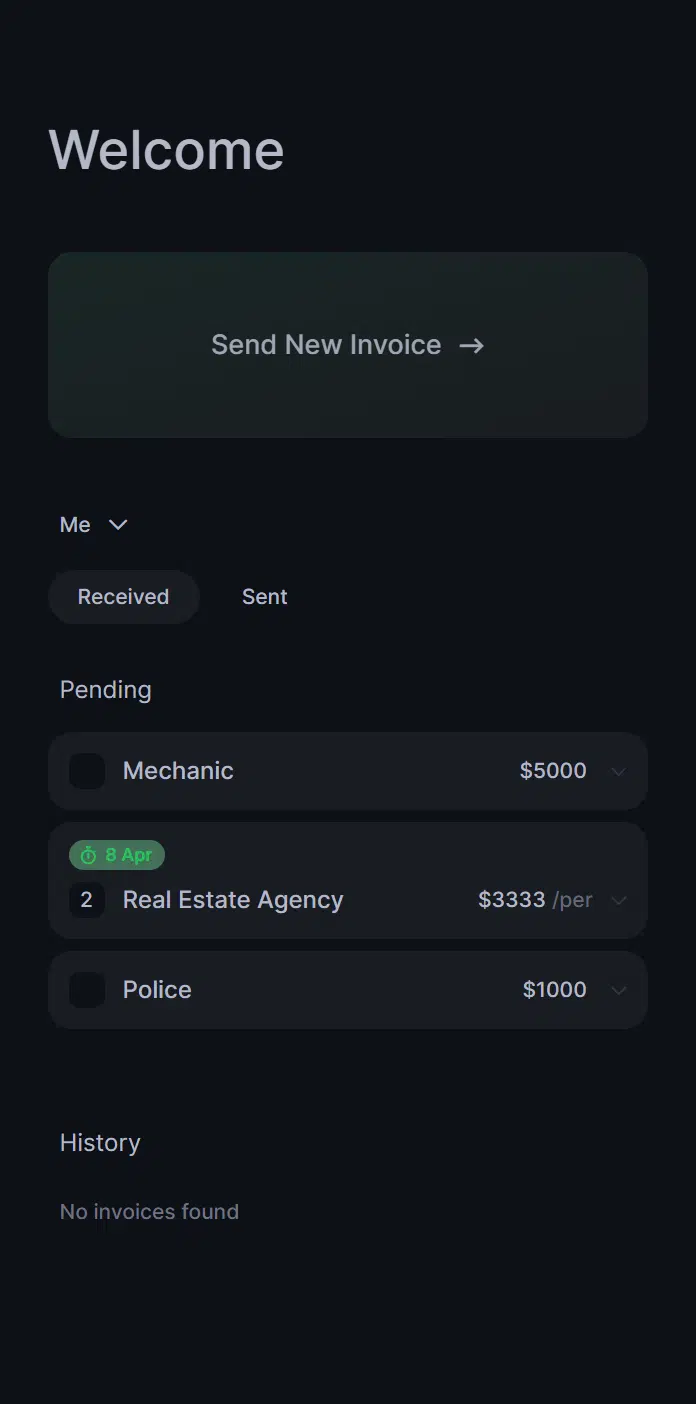This screenshot has height=1404, width=696.
Task: Tick the checkbox next to Police
Action: coord(87,989)
